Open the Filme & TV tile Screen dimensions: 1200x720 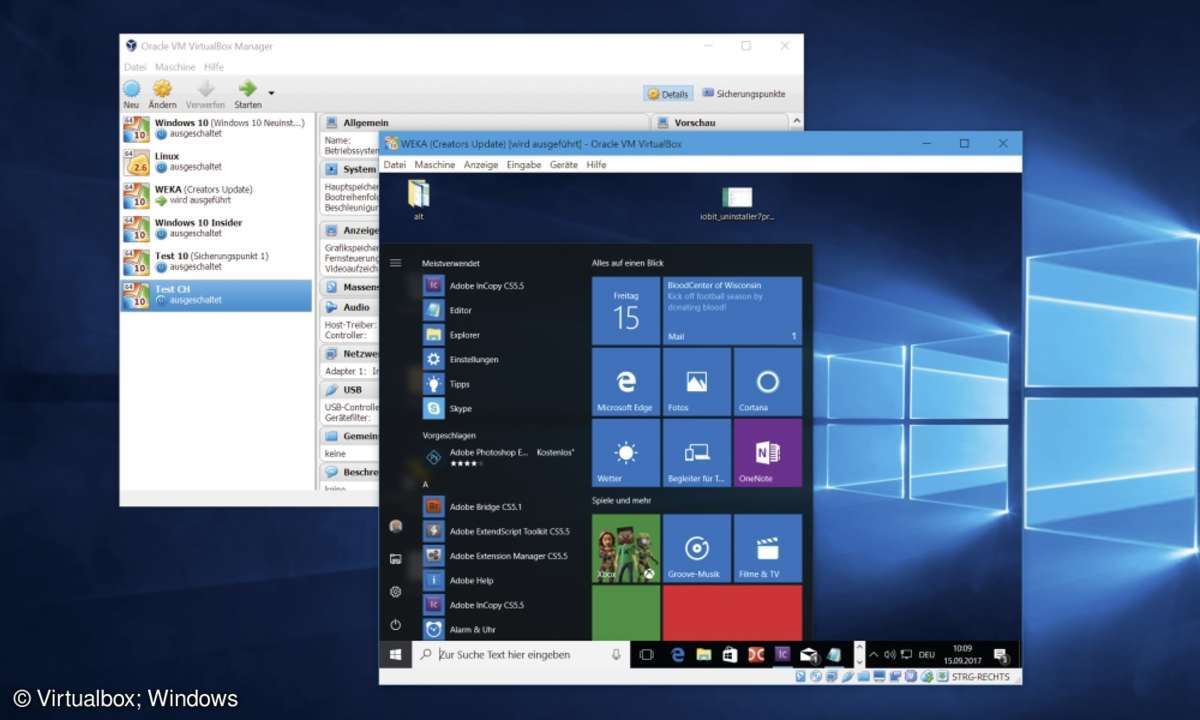(x=768, y=549)
